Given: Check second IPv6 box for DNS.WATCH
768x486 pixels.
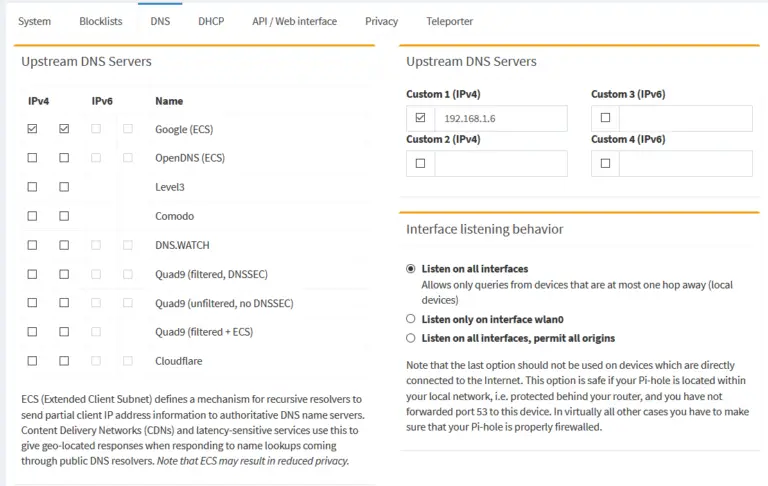Looking at the screenshot, I should 128,245.
